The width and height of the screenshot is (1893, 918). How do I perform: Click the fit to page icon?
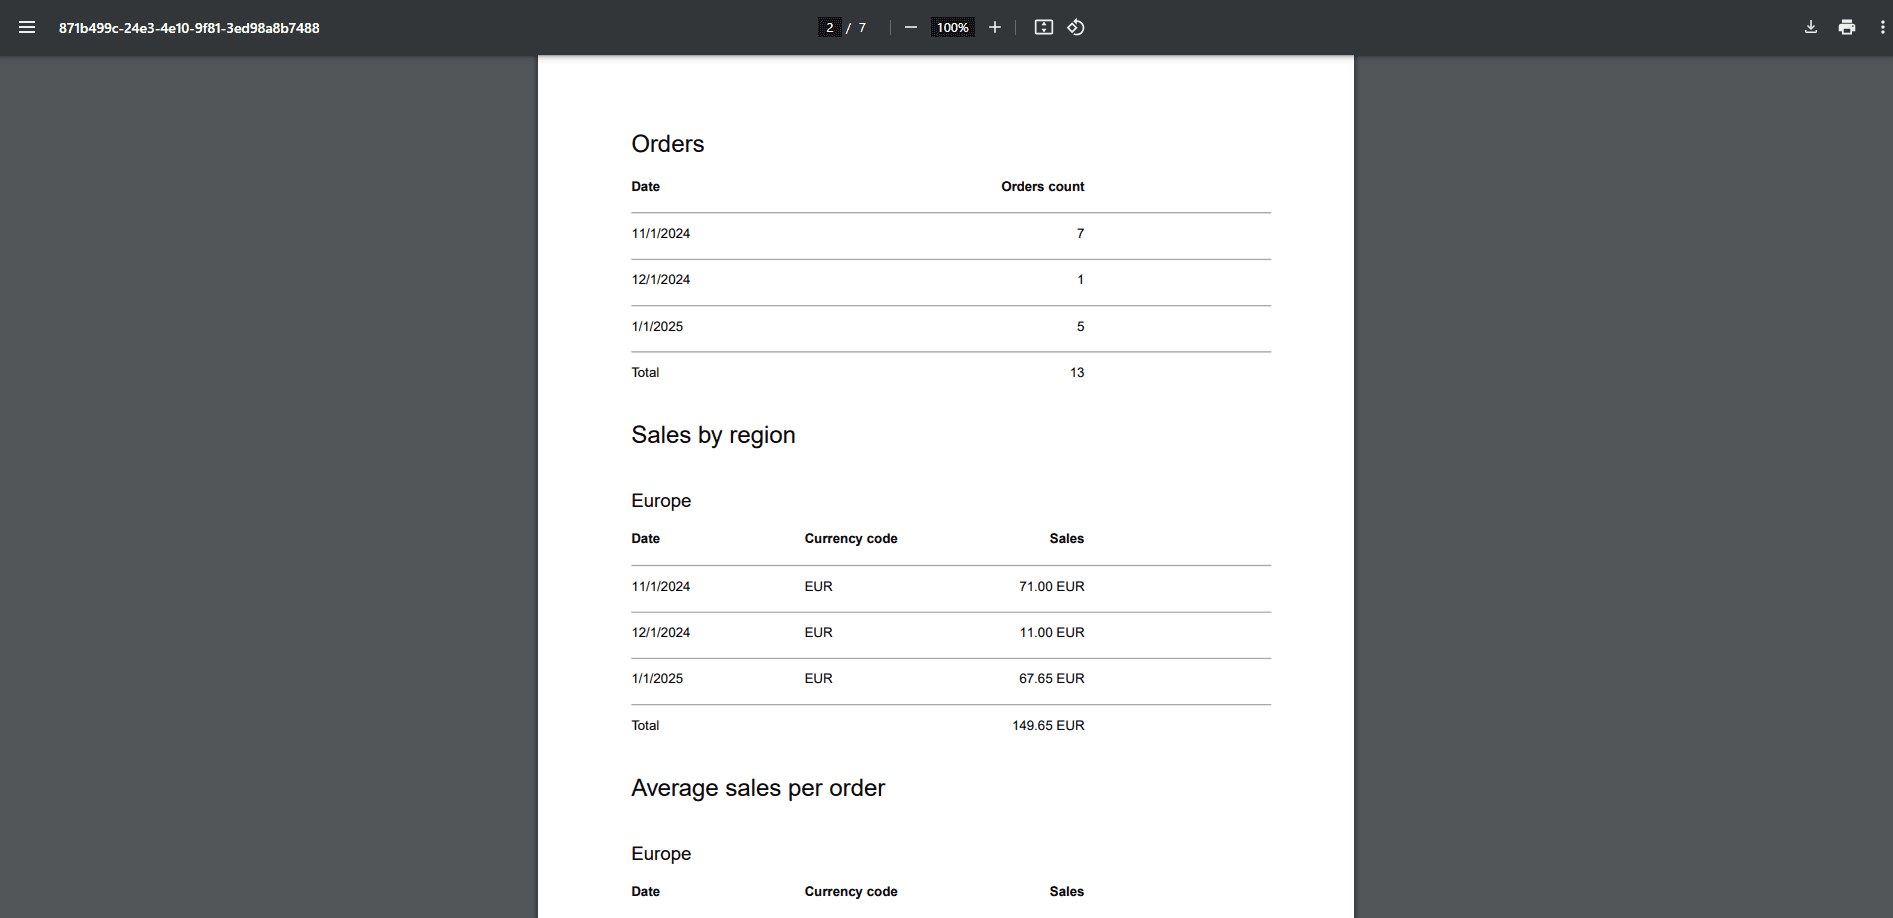[1043, 28]
